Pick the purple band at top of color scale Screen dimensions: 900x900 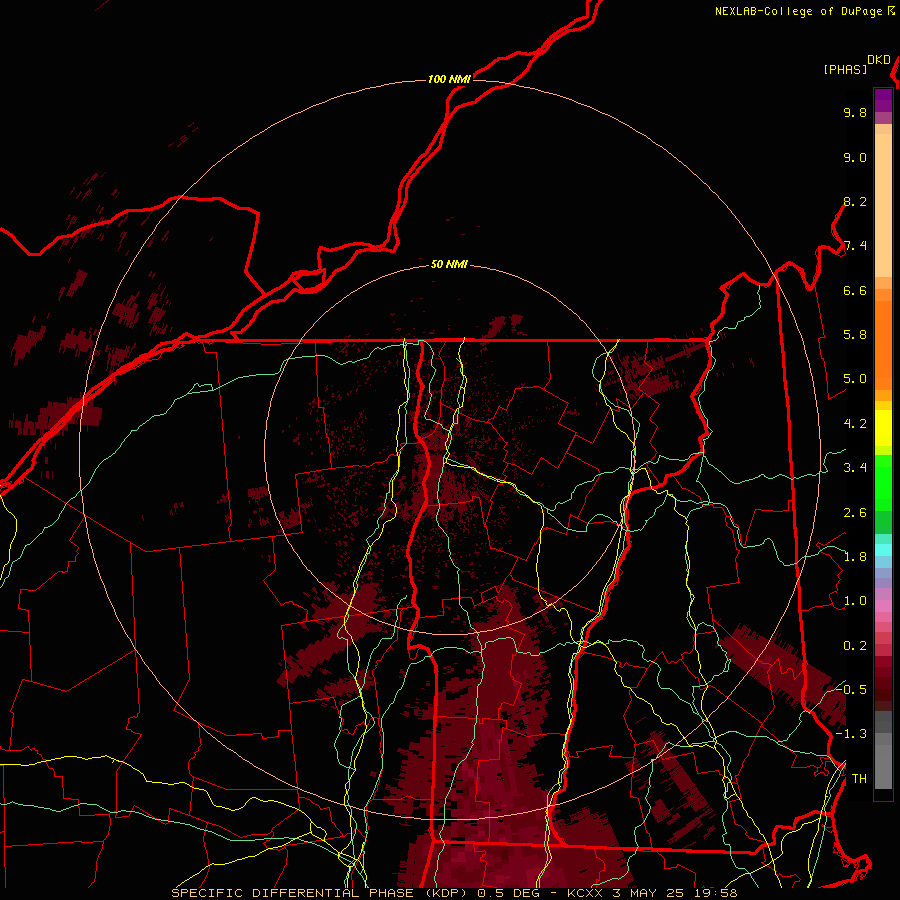883,100
